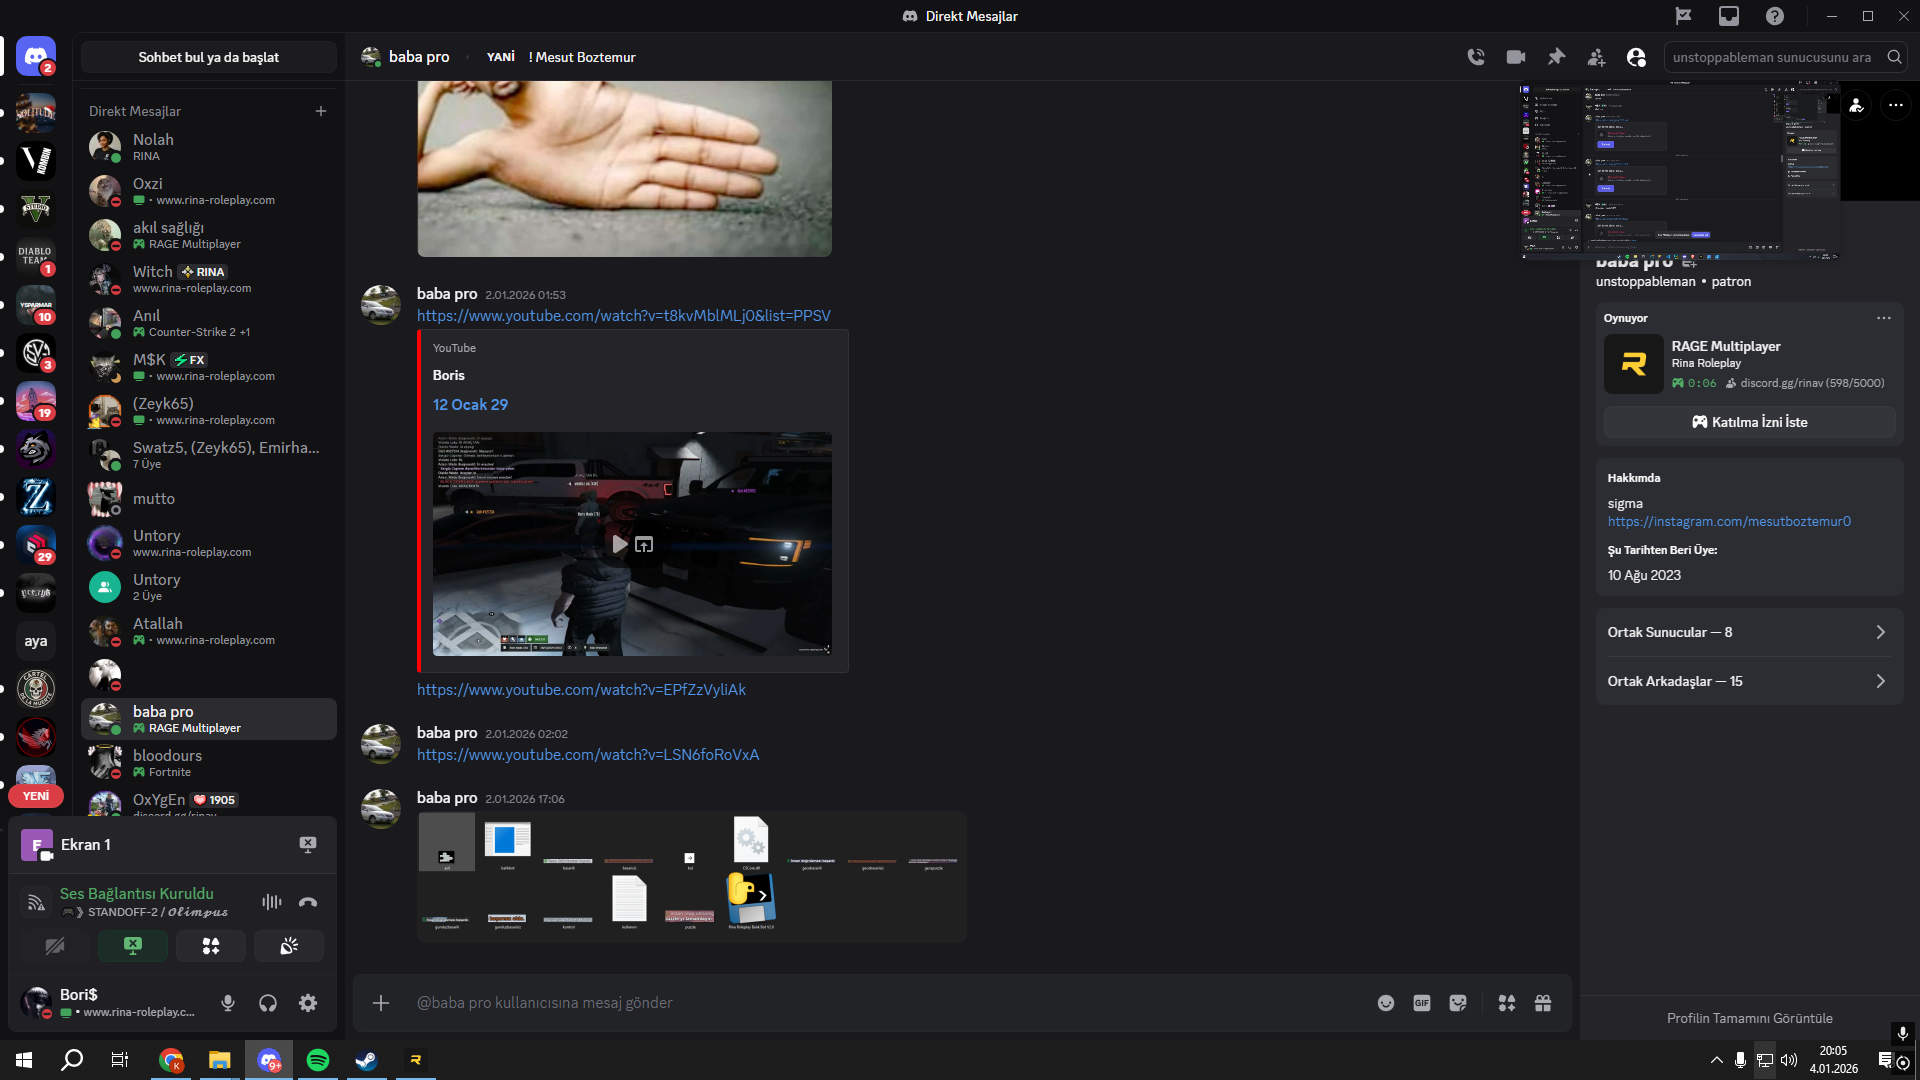Open the emoji picker
This screenshot has height=1080, width=1920.
(x=1386, y=1003)
